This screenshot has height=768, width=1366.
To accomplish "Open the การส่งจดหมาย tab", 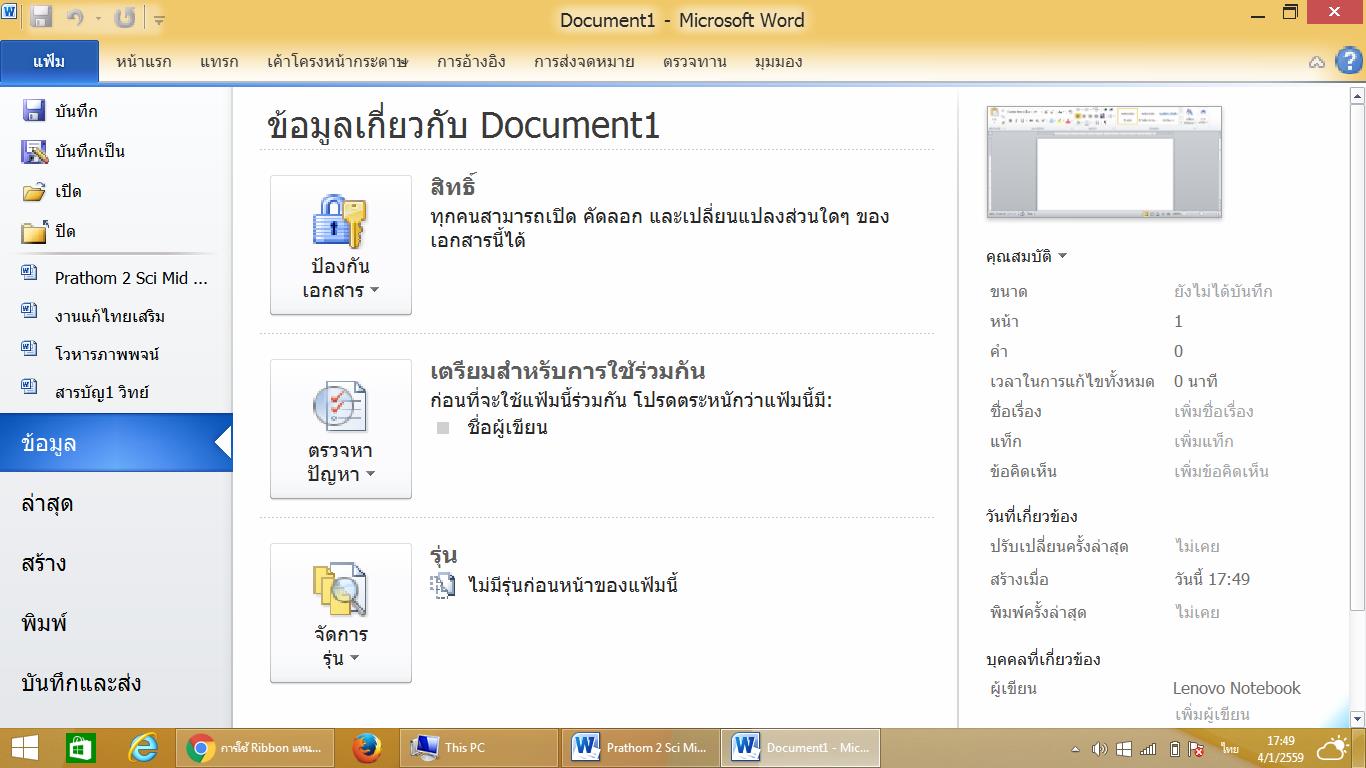I will (x=584, y=61).
